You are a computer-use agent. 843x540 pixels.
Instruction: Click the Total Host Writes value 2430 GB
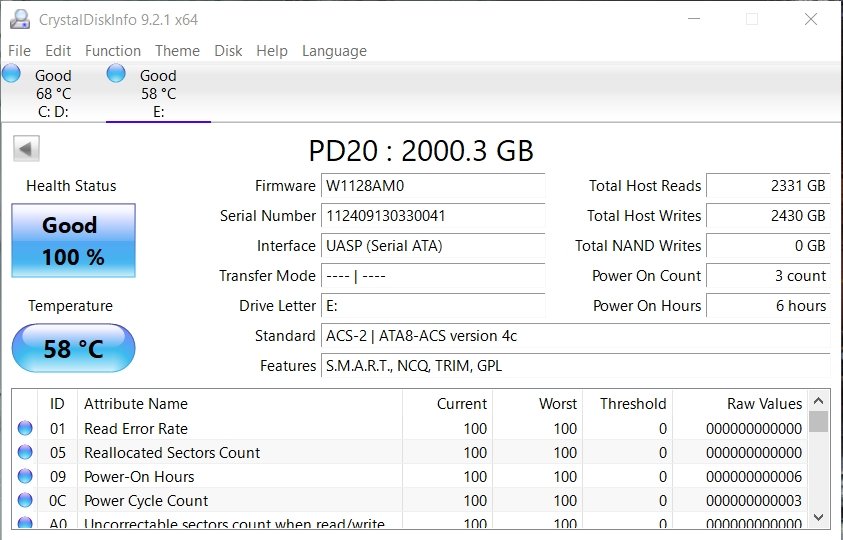point(768,216)
